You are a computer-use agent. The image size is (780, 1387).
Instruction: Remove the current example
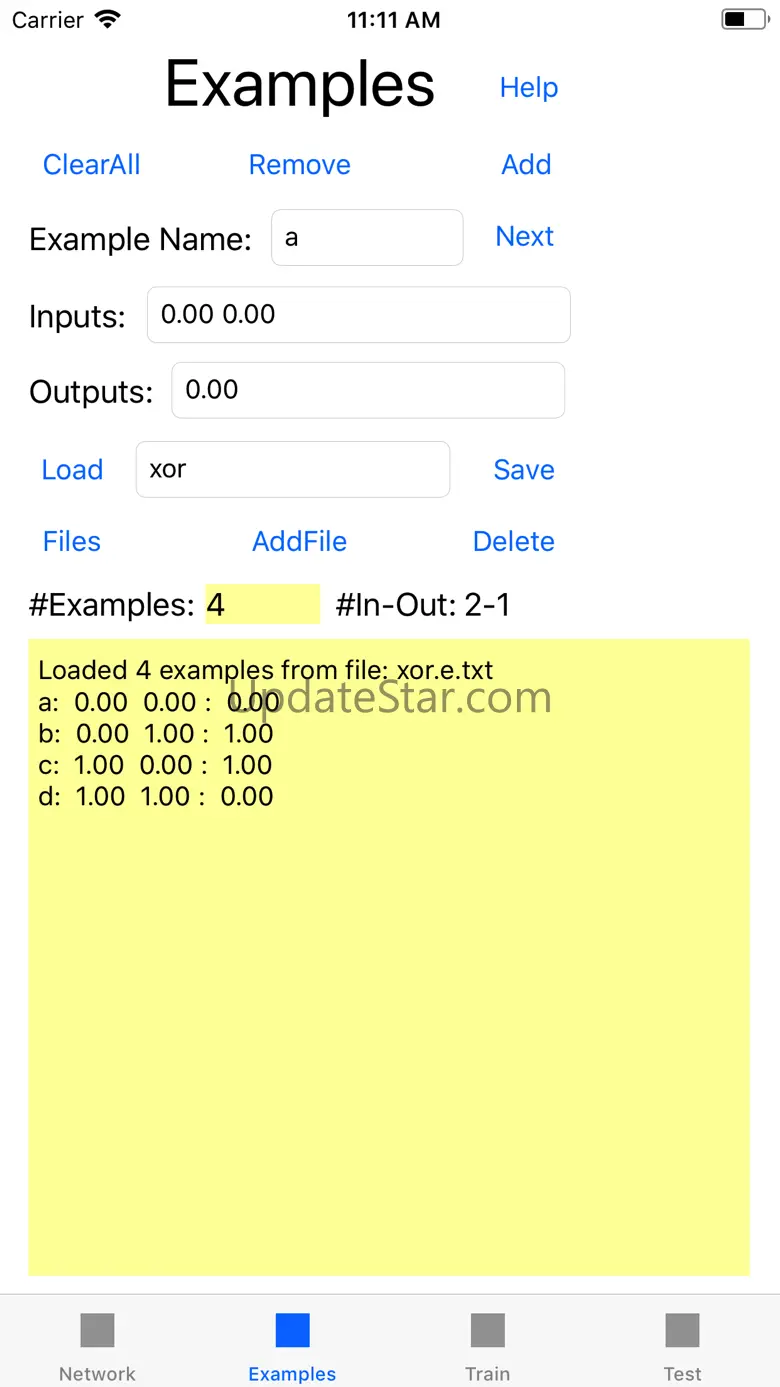pyautogui.click(x=299, y=165)
